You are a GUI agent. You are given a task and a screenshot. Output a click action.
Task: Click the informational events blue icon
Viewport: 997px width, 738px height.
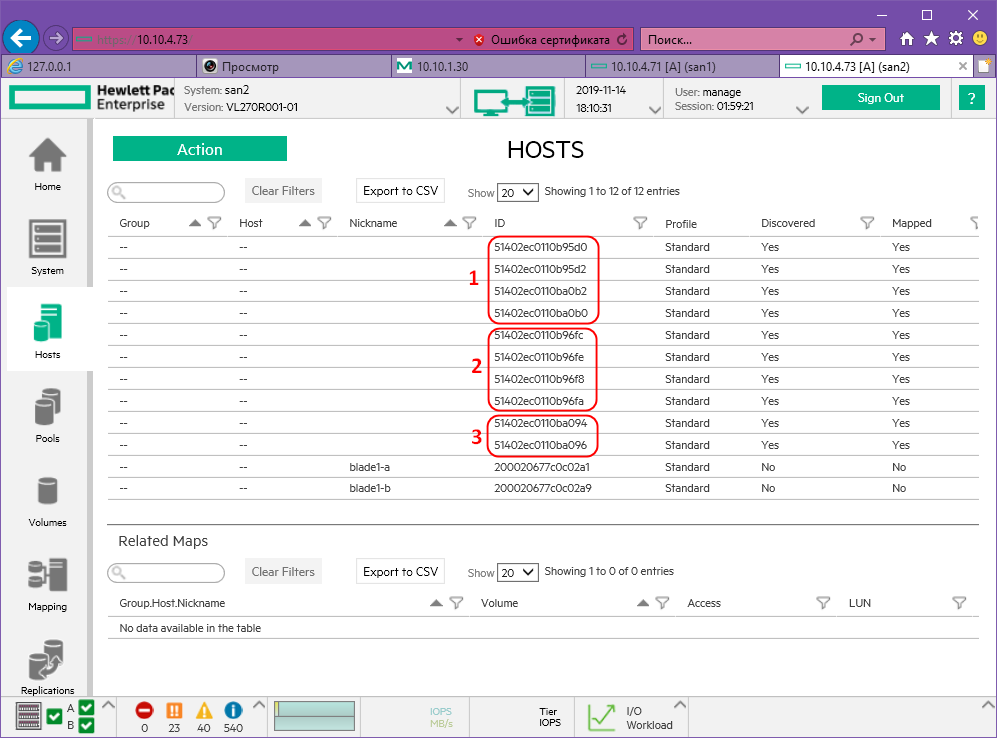point(233,710)
